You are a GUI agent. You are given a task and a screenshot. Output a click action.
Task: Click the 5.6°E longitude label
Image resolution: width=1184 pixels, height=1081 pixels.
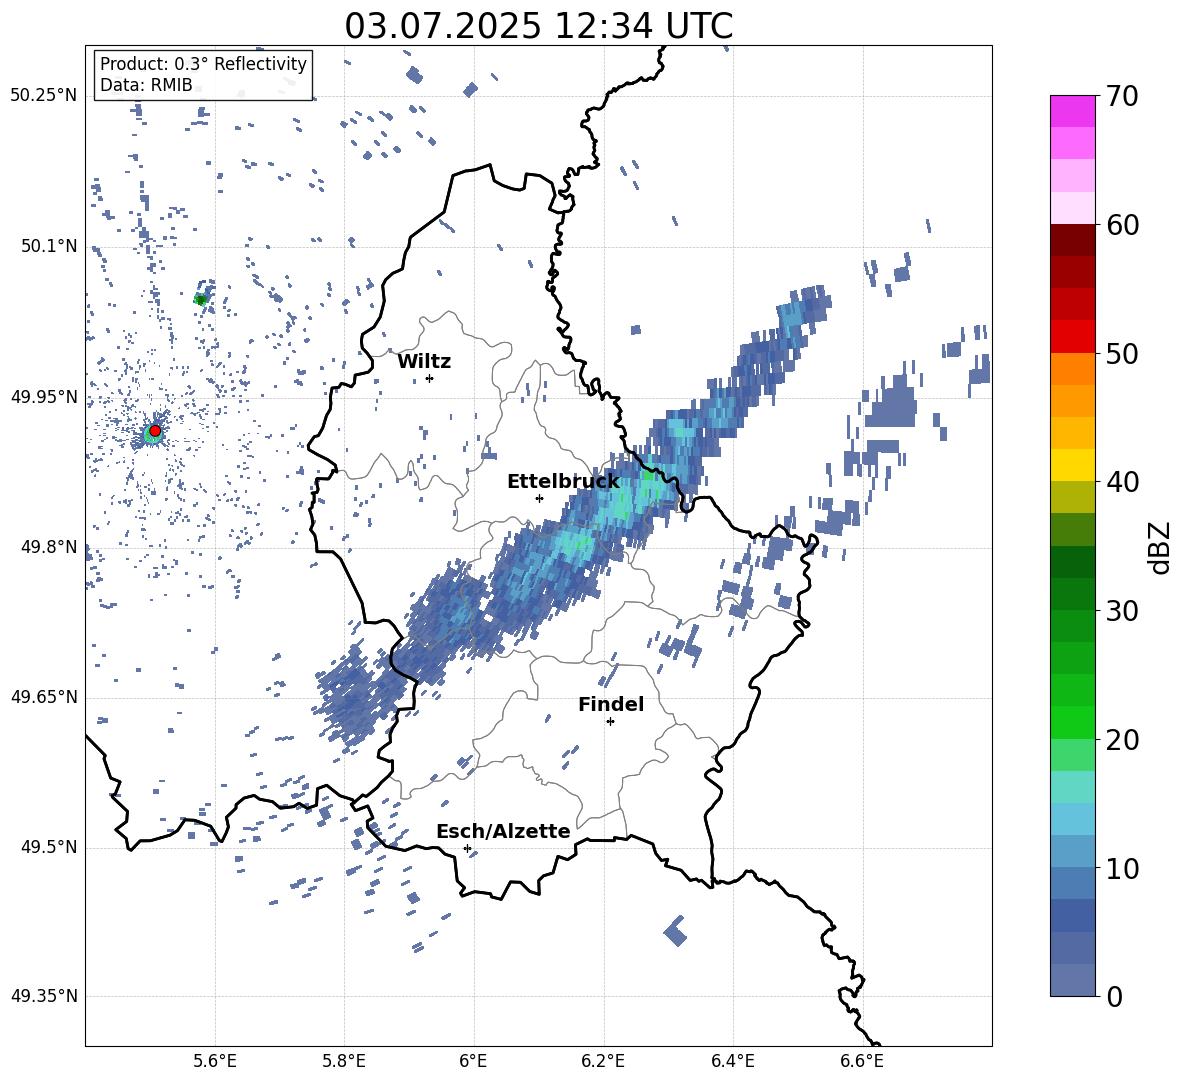pyautogui.click(x=215, y=1062)
